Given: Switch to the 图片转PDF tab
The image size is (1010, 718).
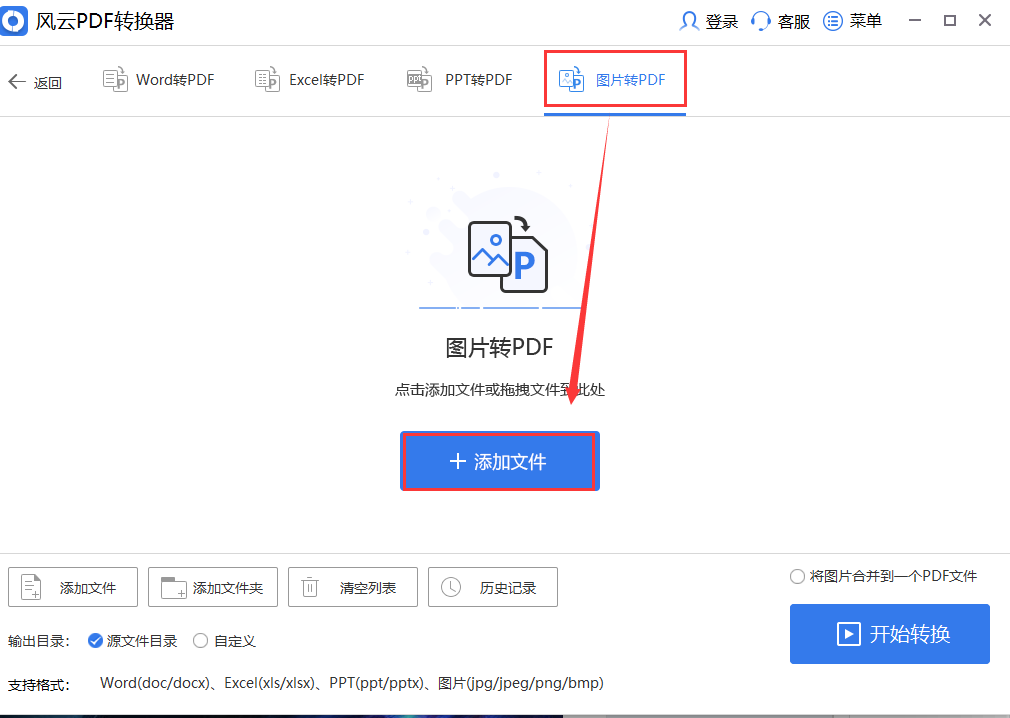Looking at the screenshot, I should pos(614,79).
